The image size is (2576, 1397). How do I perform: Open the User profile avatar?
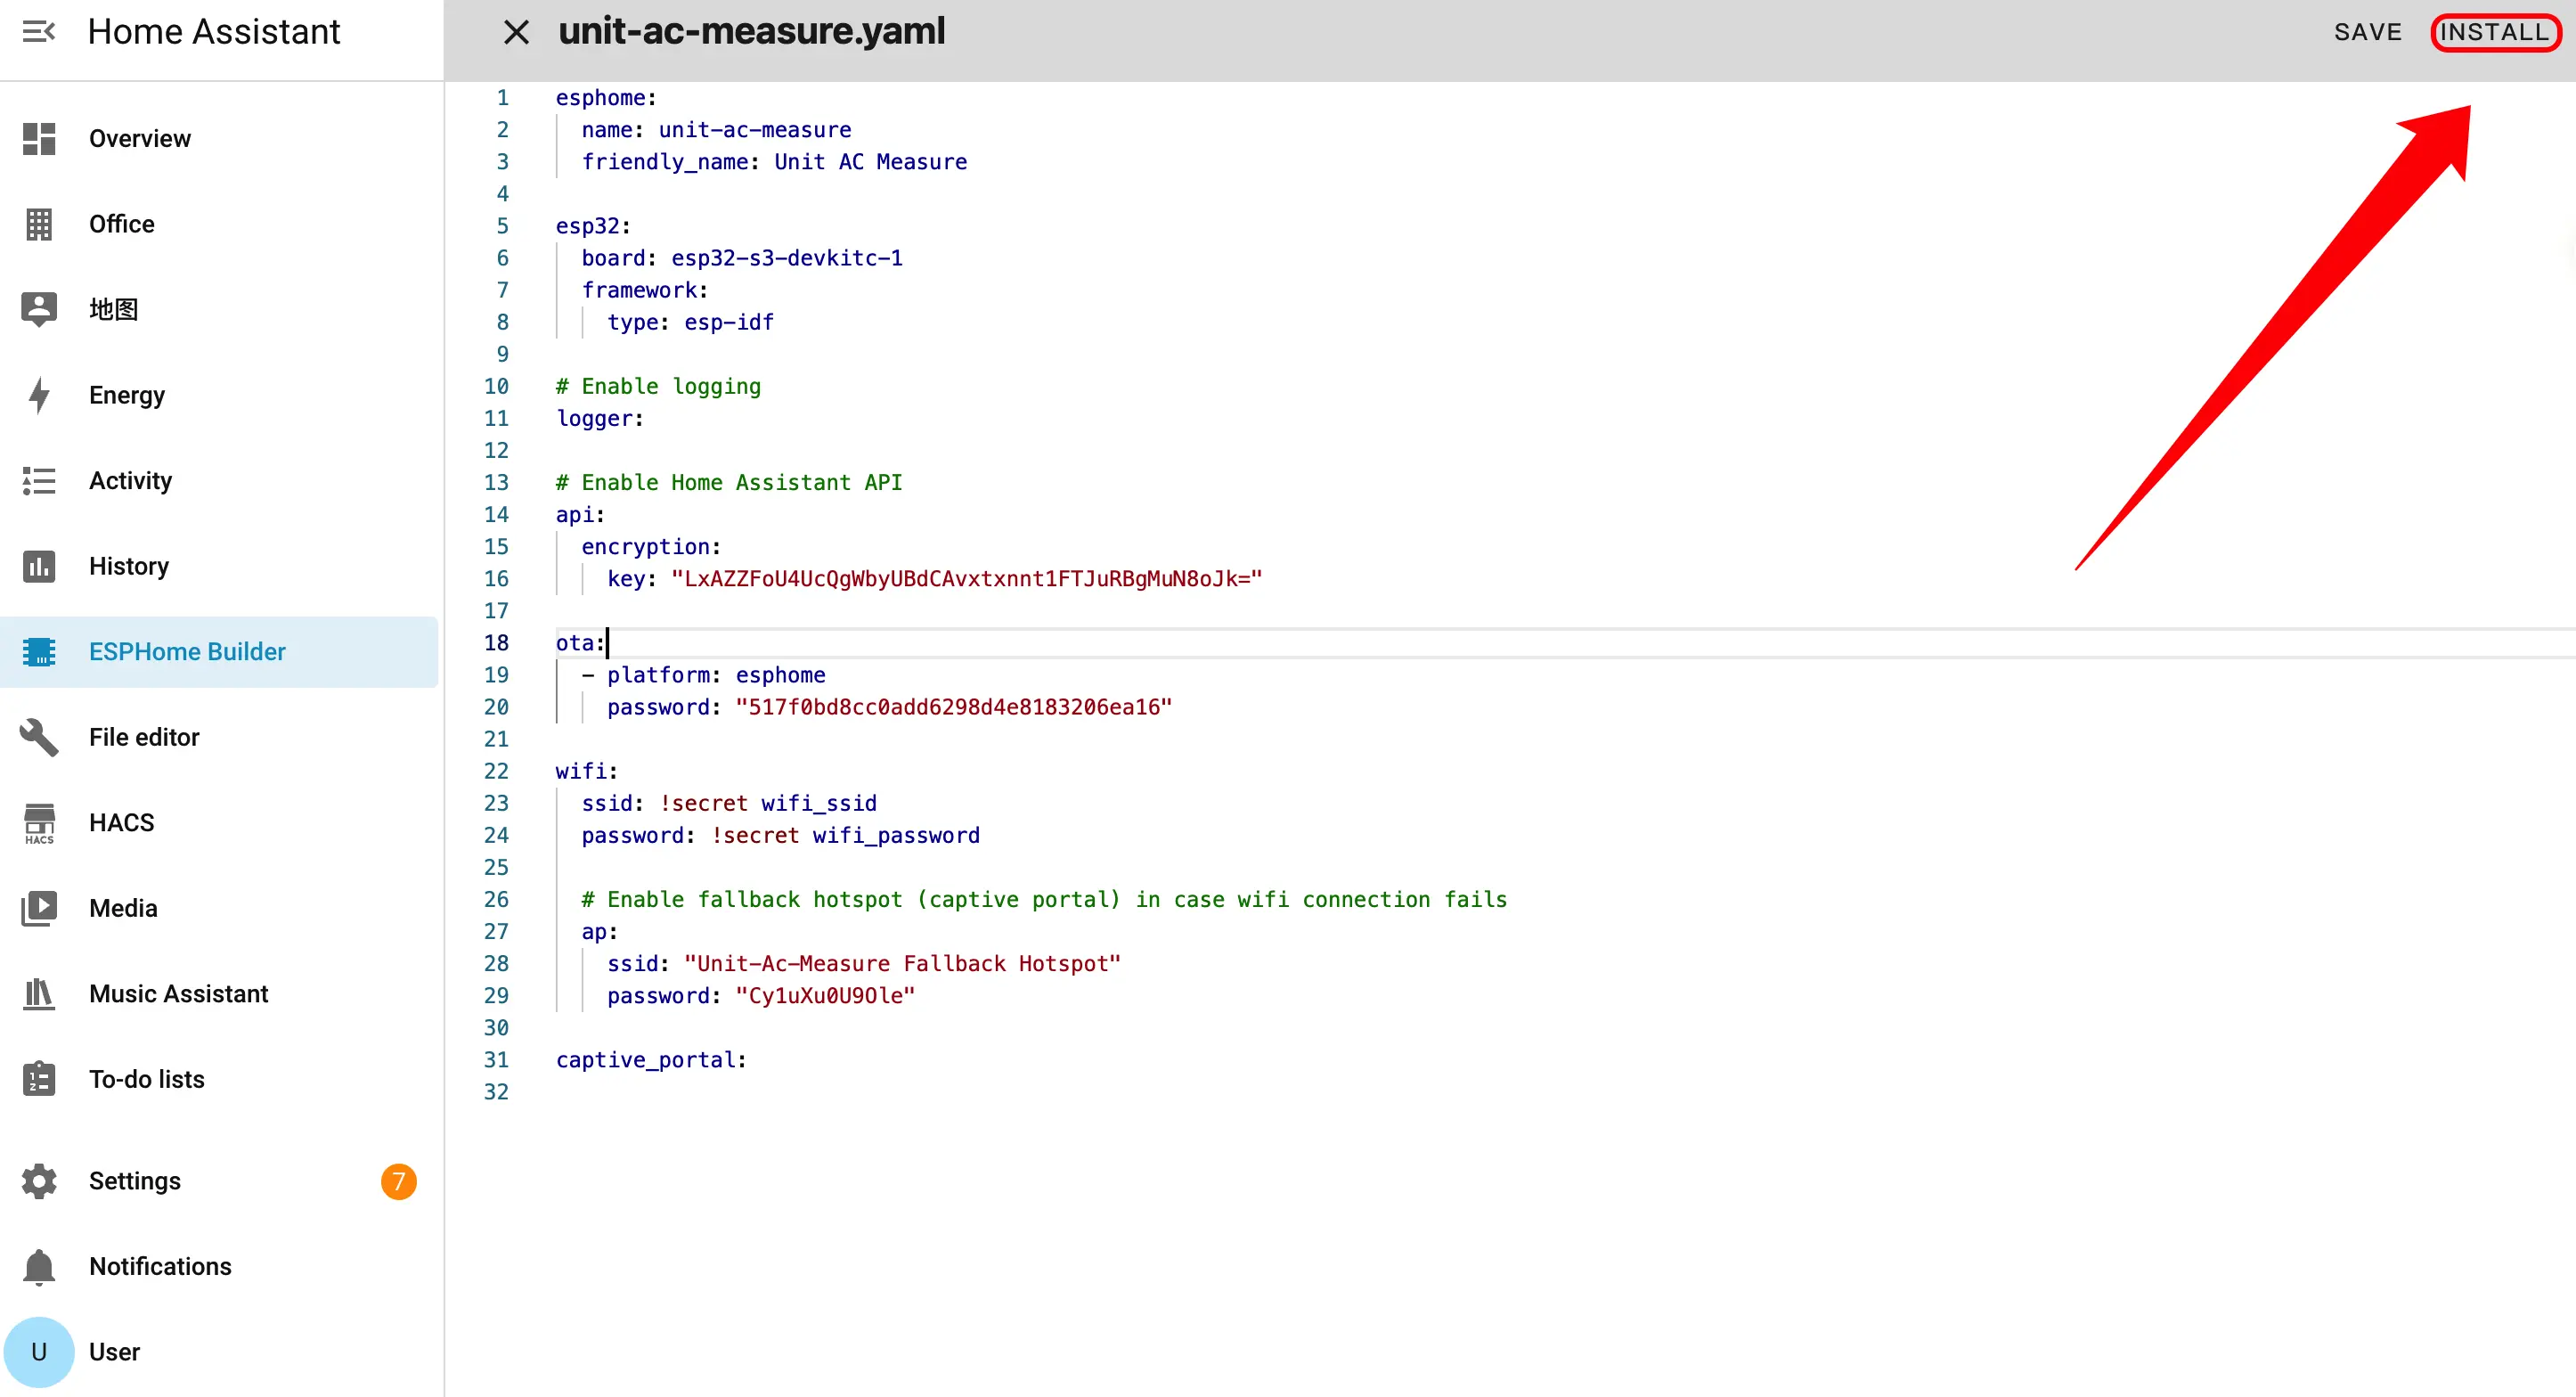point(39,1352)
